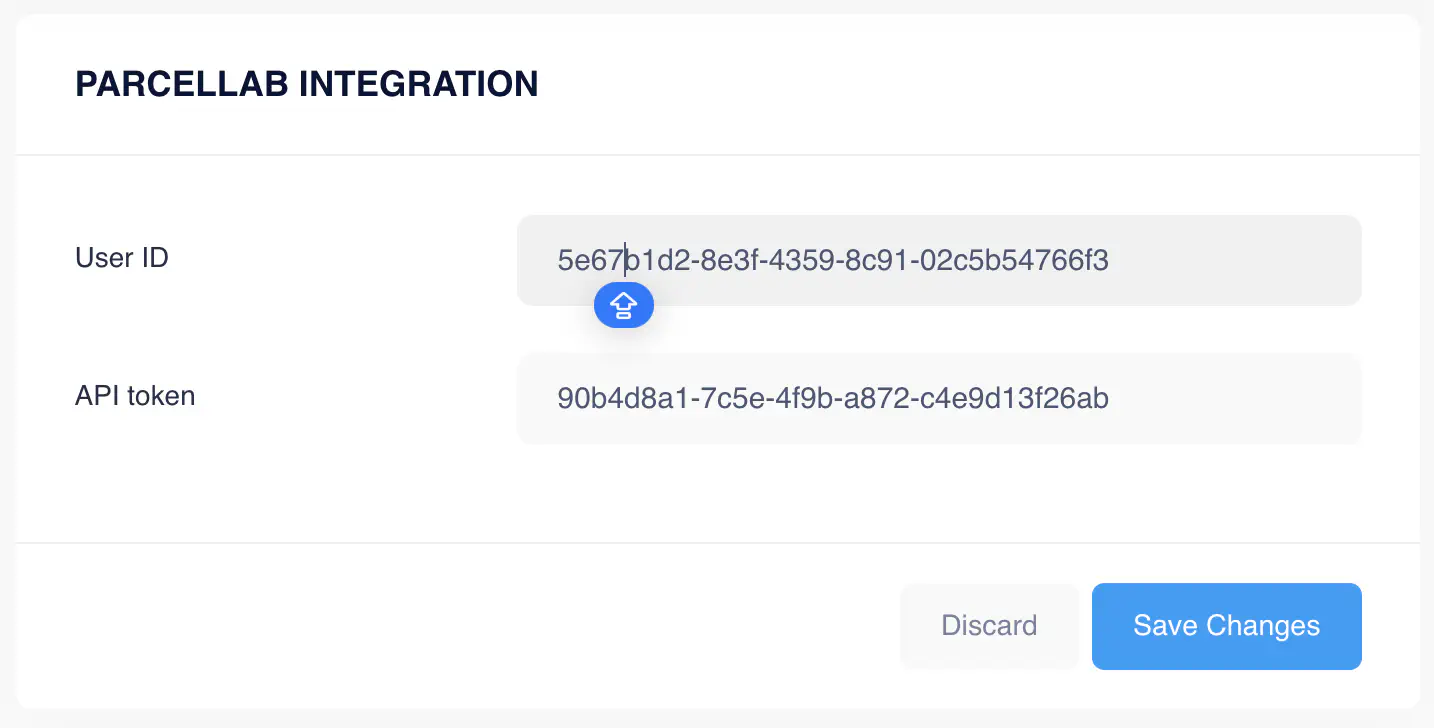Select the User ID label text
1434x728 pixels.
[121, 258]
